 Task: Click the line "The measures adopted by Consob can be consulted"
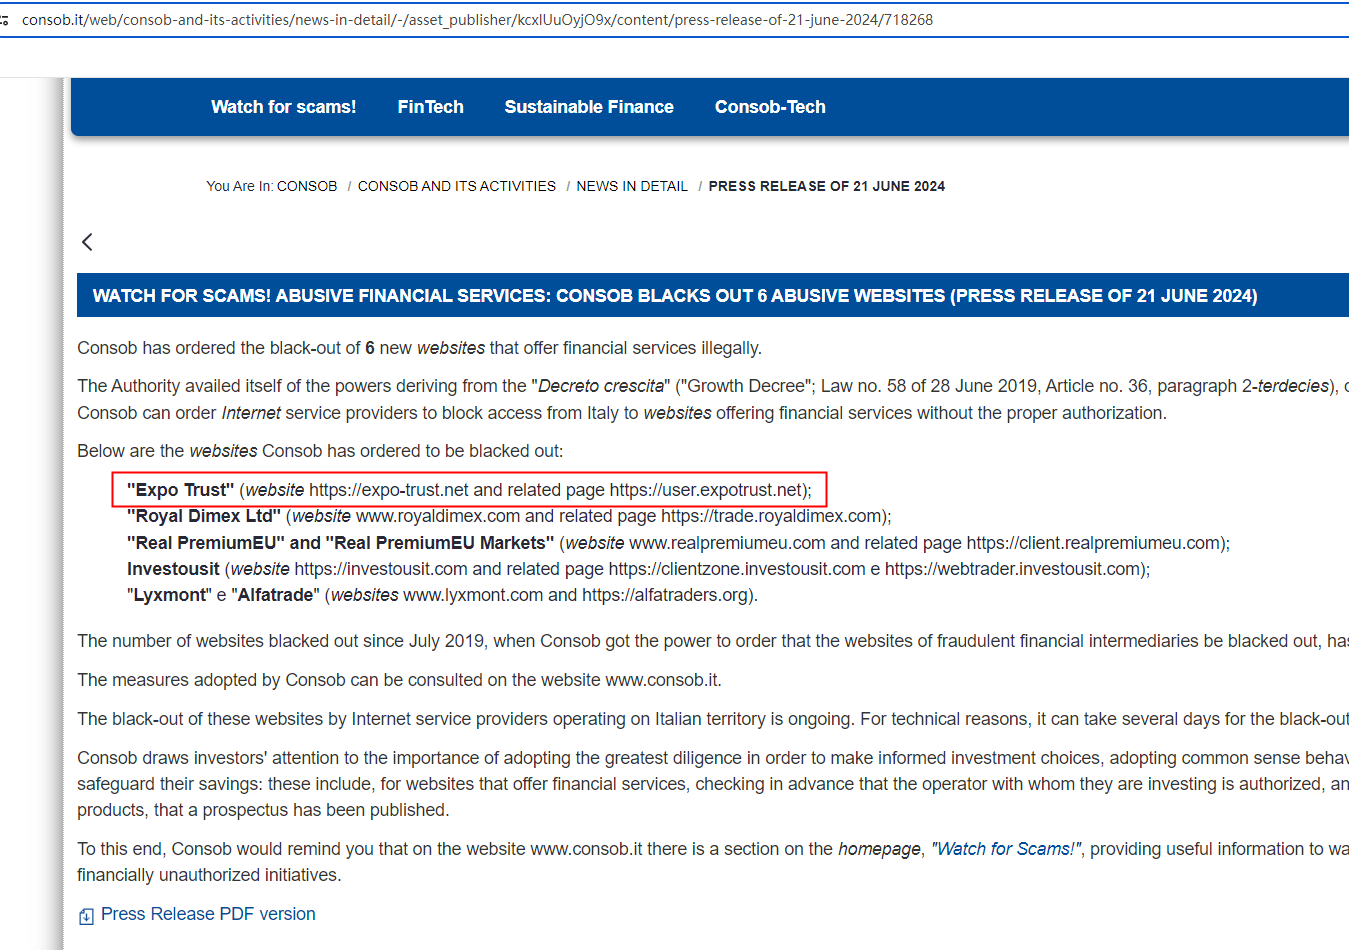(x=399, y=680)
